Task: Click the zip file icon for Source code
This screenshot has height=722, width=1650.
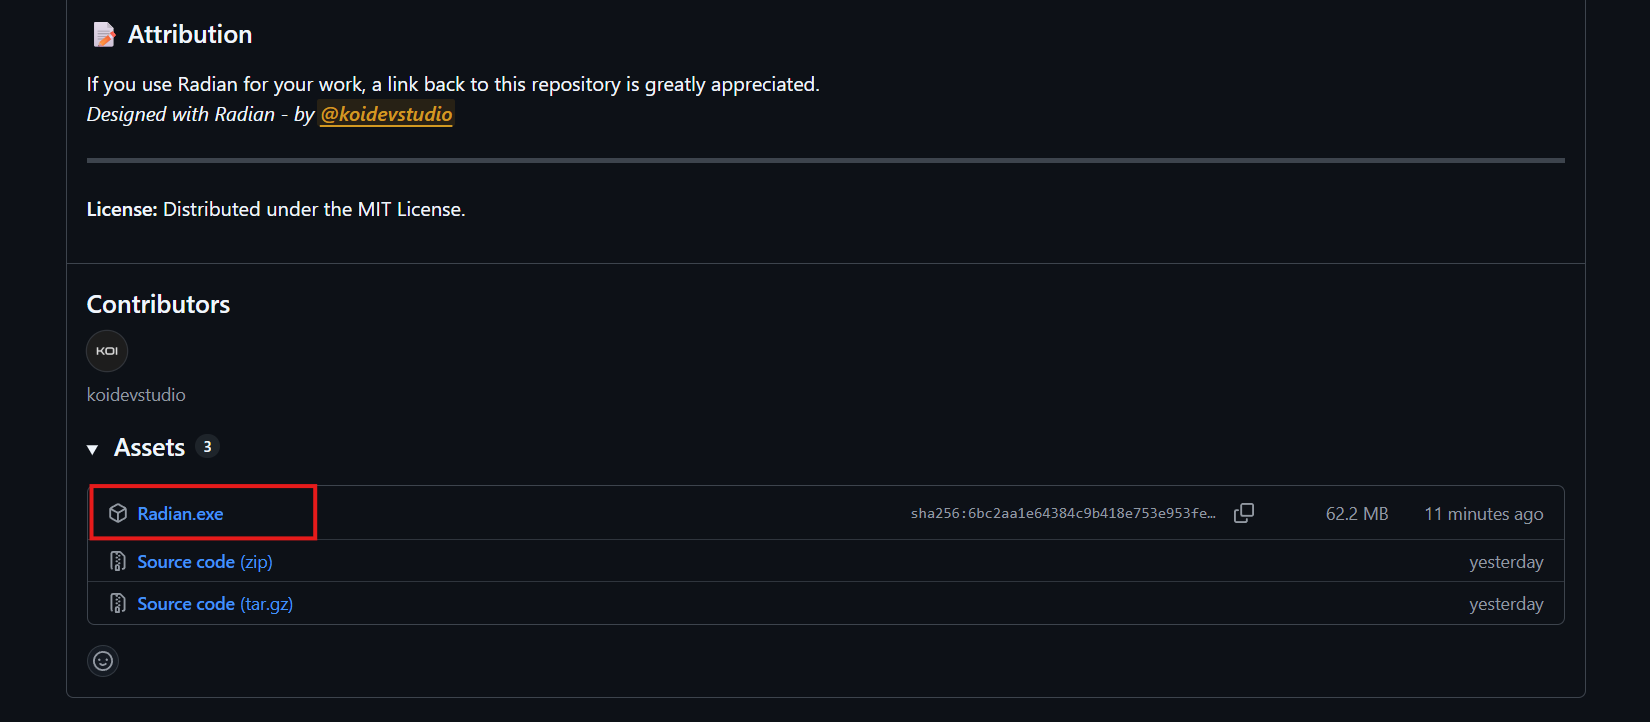Action: click(x=118, y=562)
